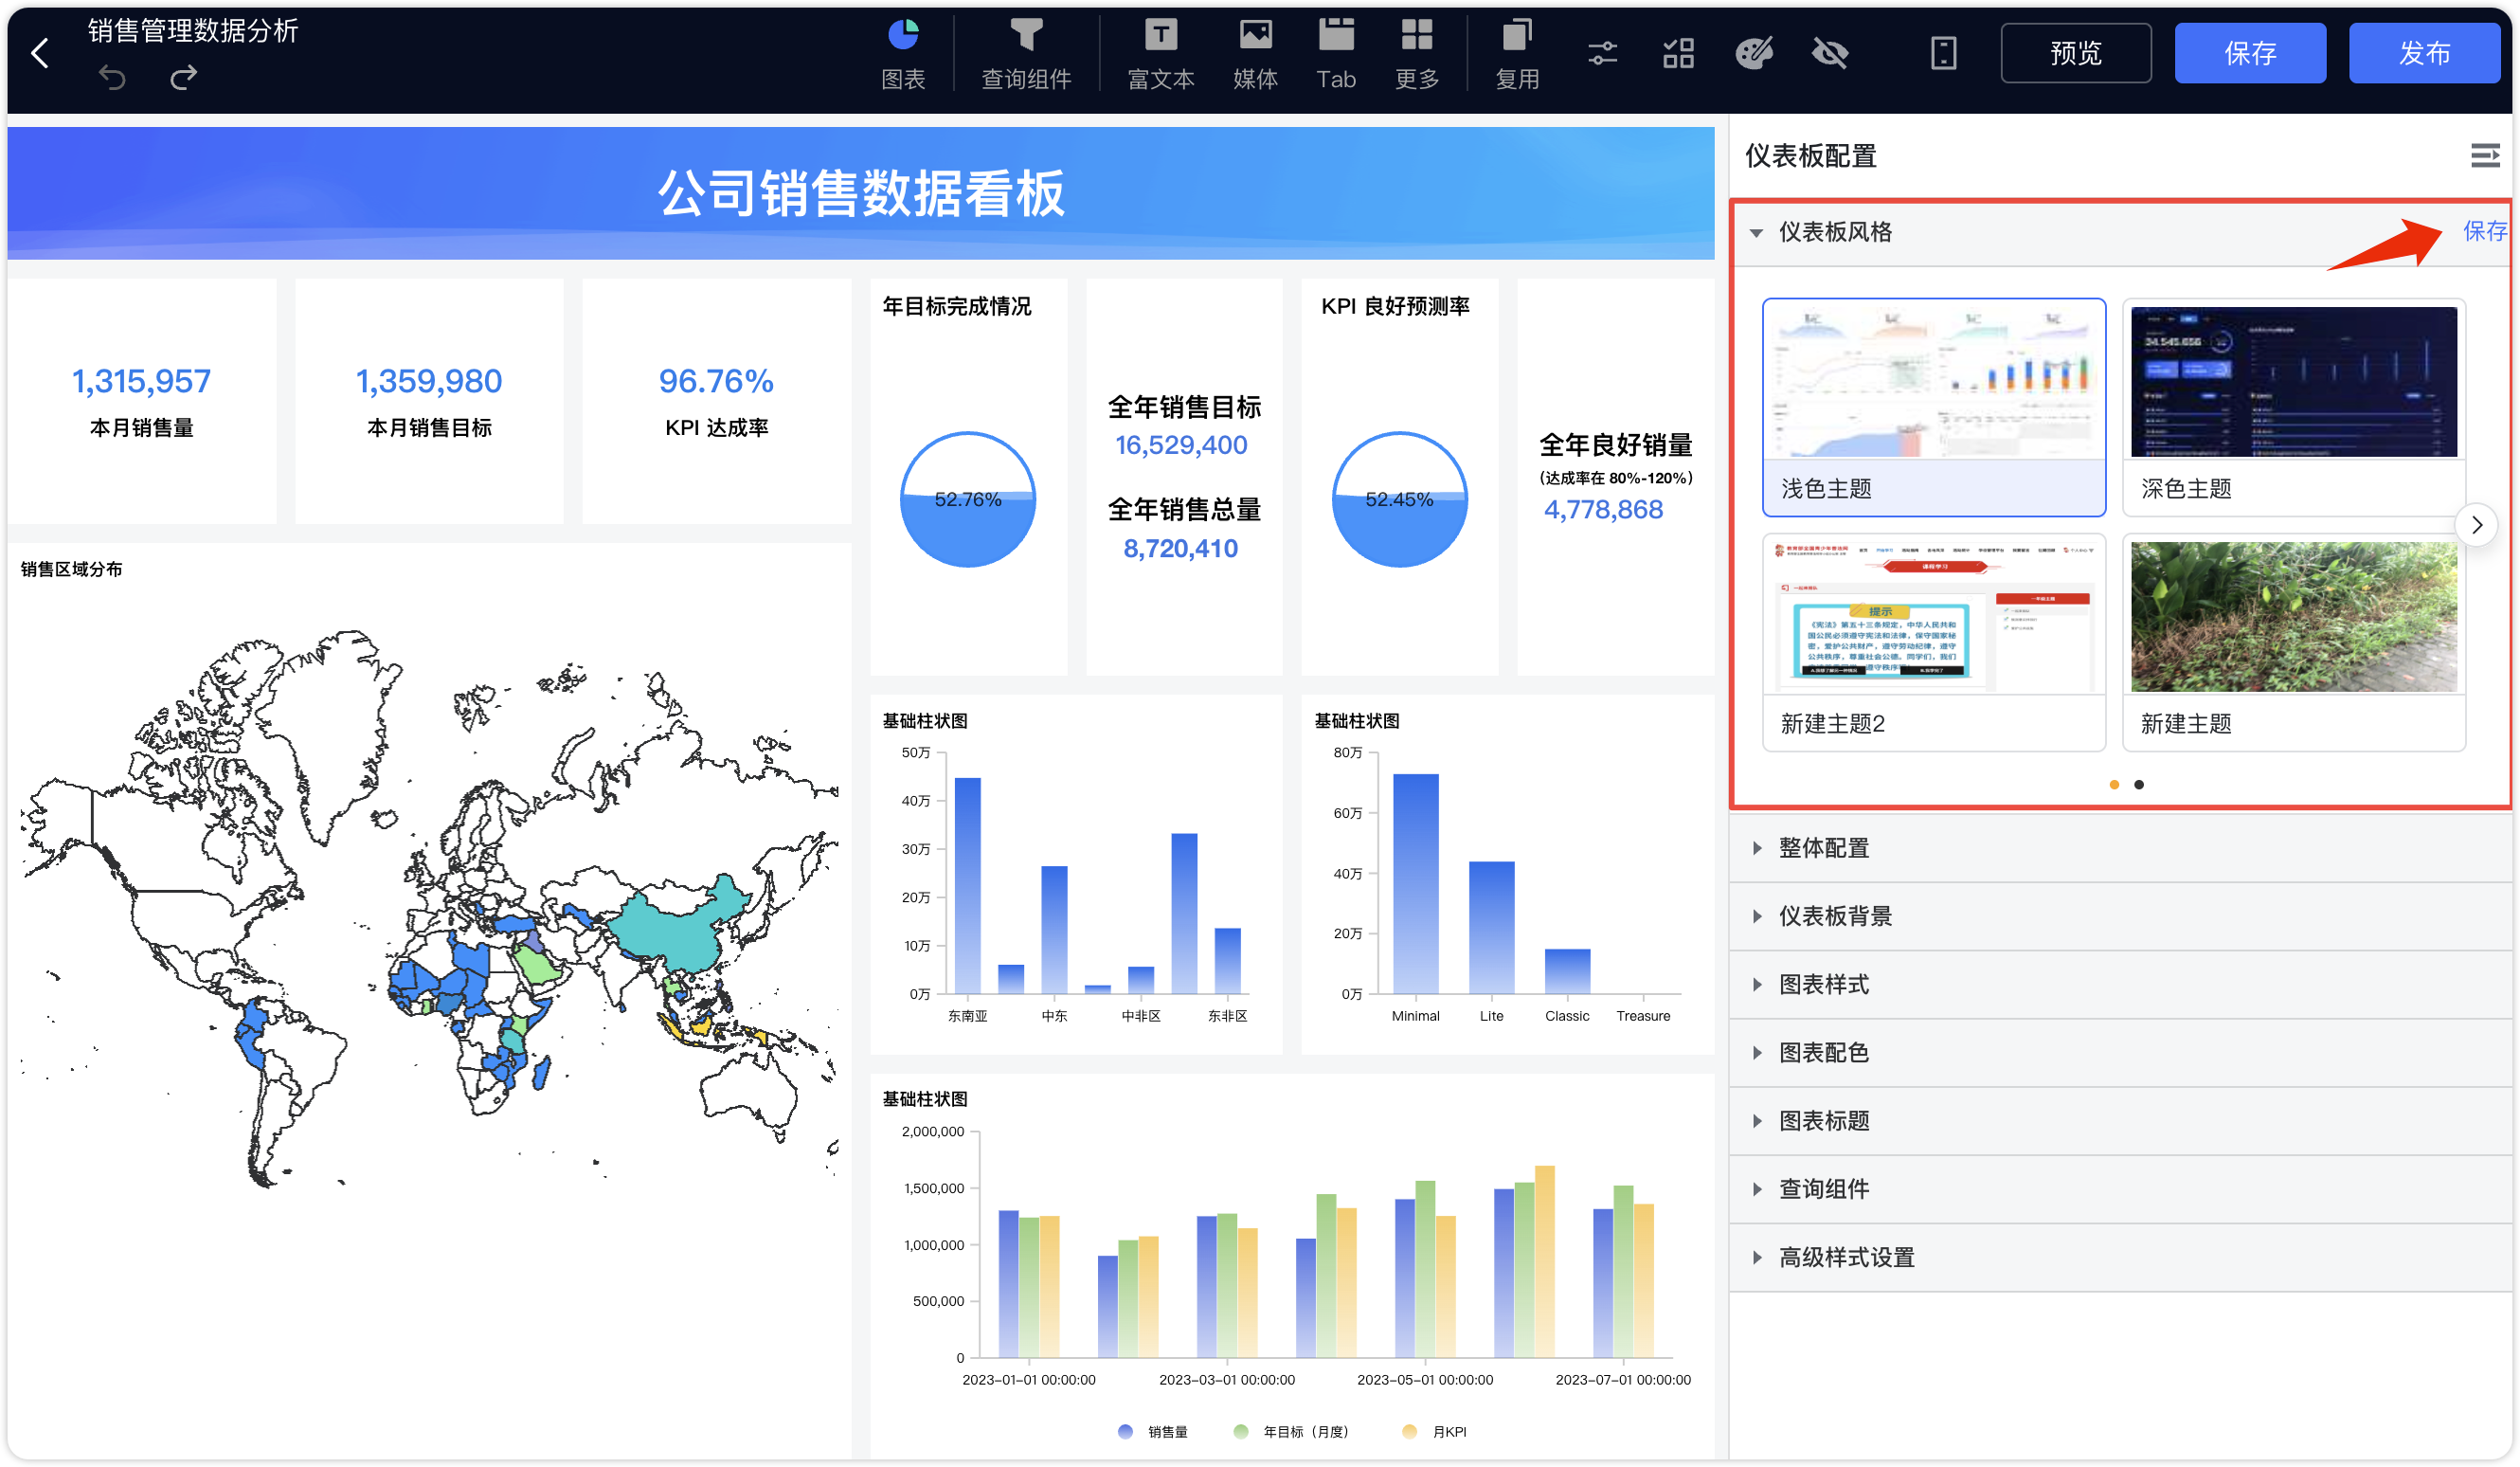Toggle the 年目标（月度）legend item

tap(1291, 1431)
